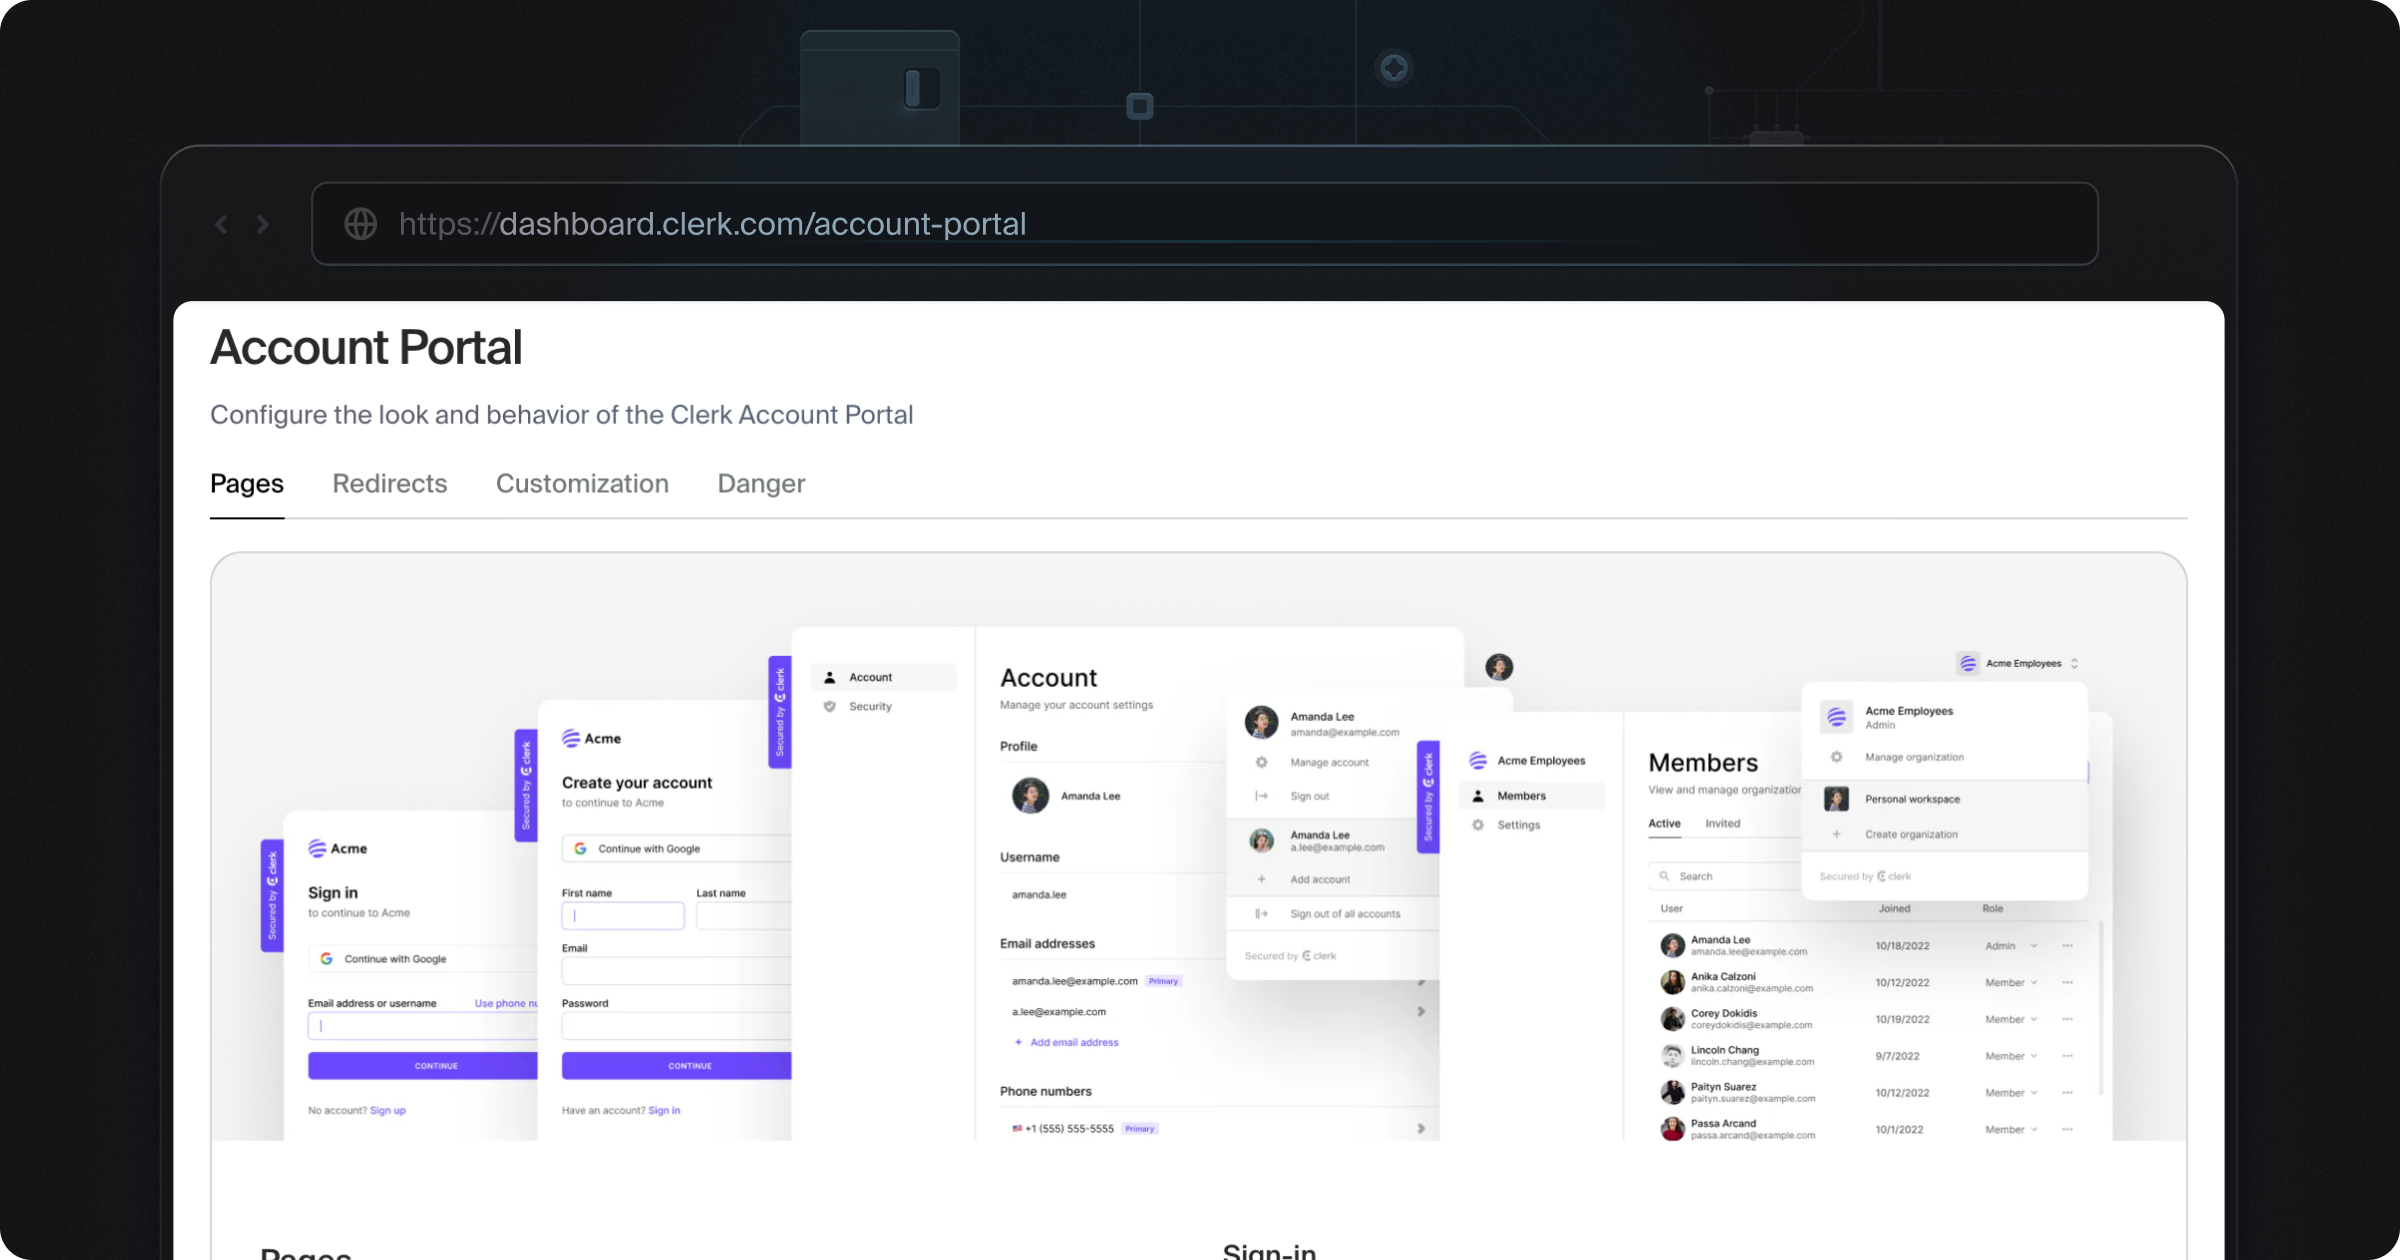Click the Email field on Create account card
The height and width of the screenshot is (1260, 2400).
click(677, 970)
